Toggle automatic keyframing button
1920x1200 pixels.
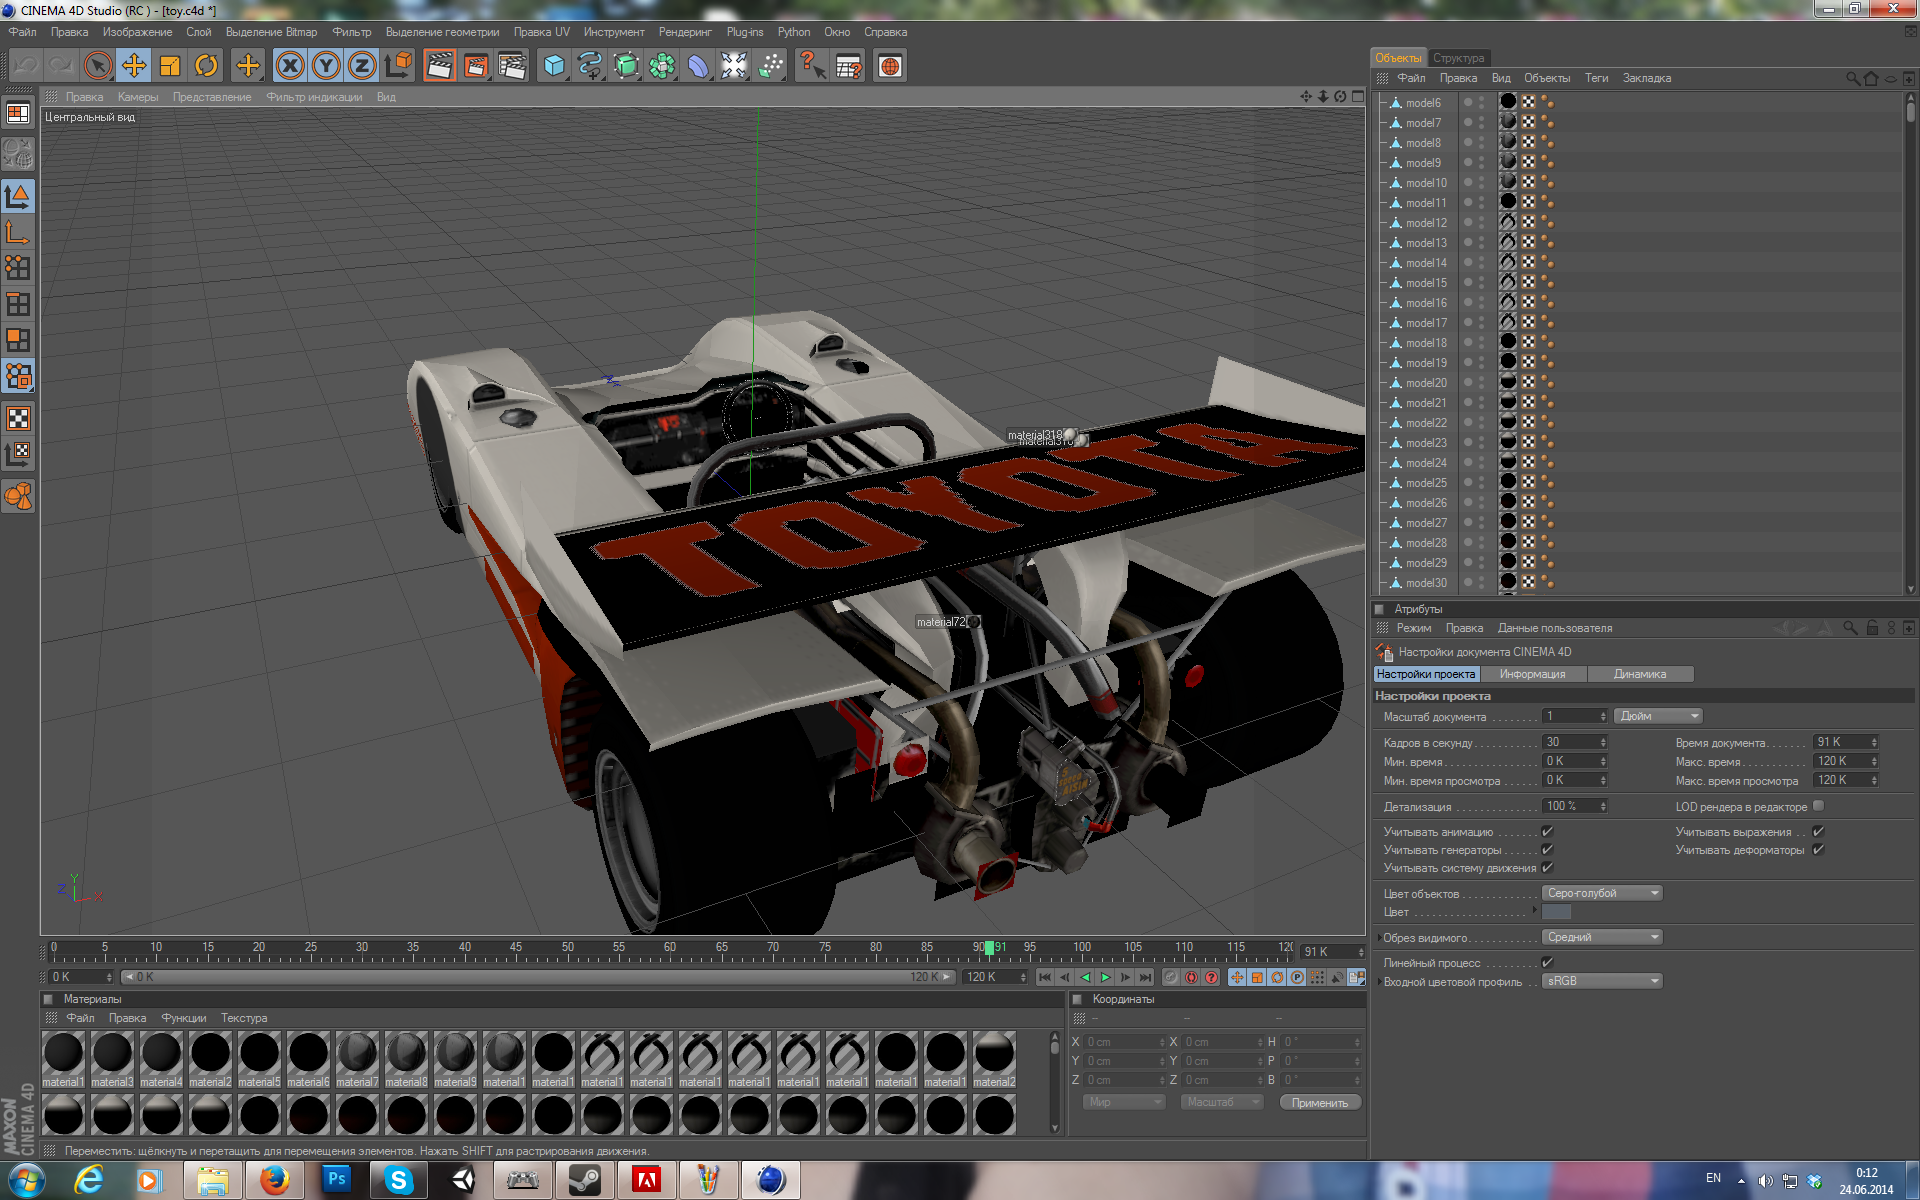tap(1191, 977)
